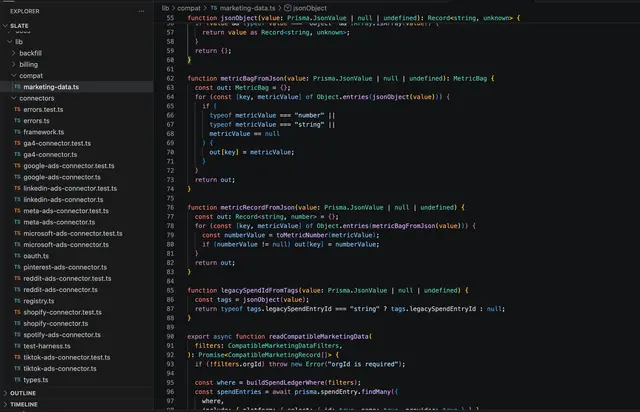
Task: Open tiktok-ads-connector.test.ts file
Action: click(x=67, y=357)
